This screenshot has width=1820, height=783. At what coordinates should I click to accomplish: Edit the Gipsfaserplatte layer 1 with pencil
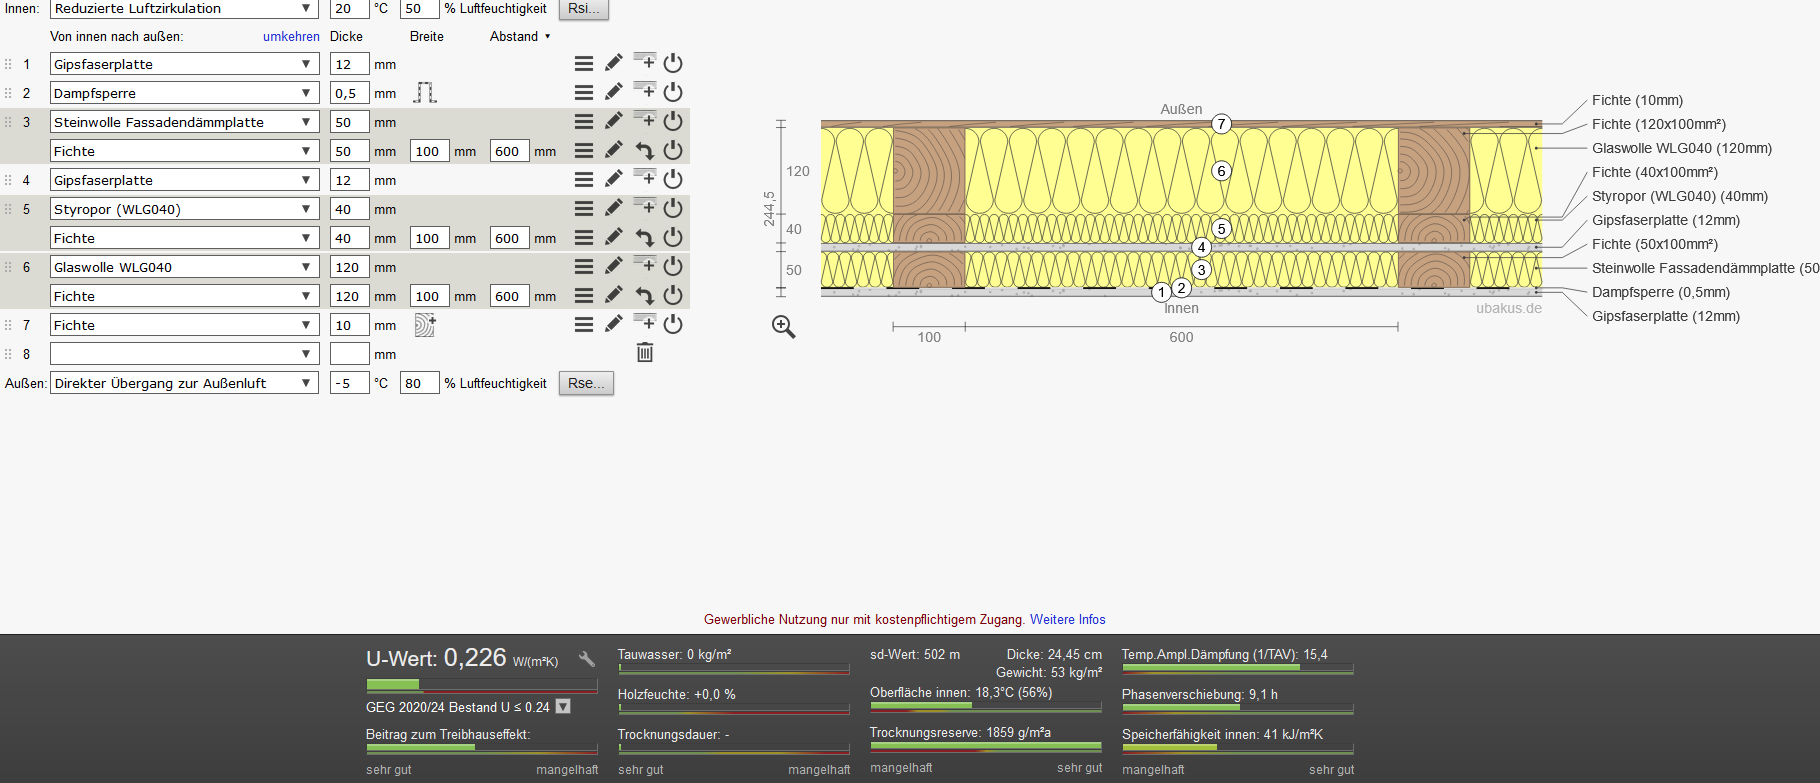tap(613, 63)
